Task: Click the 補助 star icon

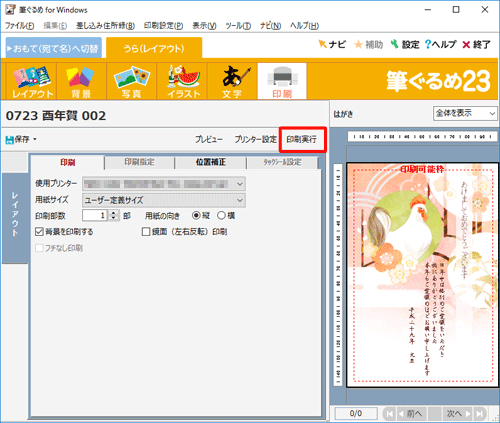Action: tap(358, 44)
